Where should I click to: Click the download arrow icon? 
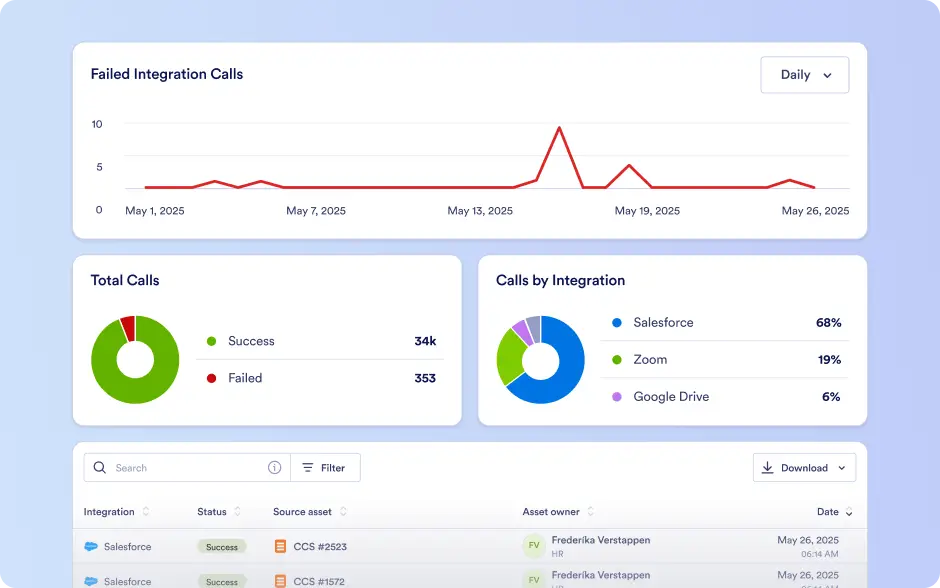tap(767, 468)
